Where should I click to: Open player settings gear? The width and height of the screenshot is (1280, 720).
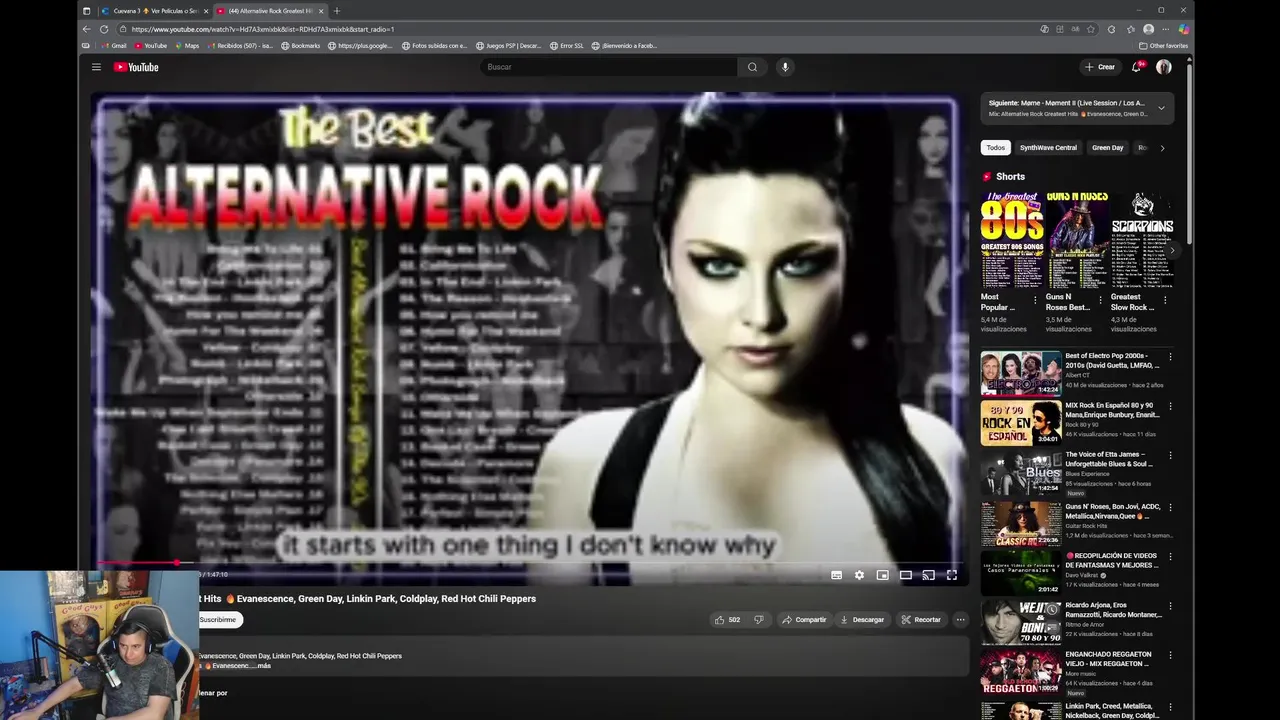pyautogui.click(x=859, y=575)
